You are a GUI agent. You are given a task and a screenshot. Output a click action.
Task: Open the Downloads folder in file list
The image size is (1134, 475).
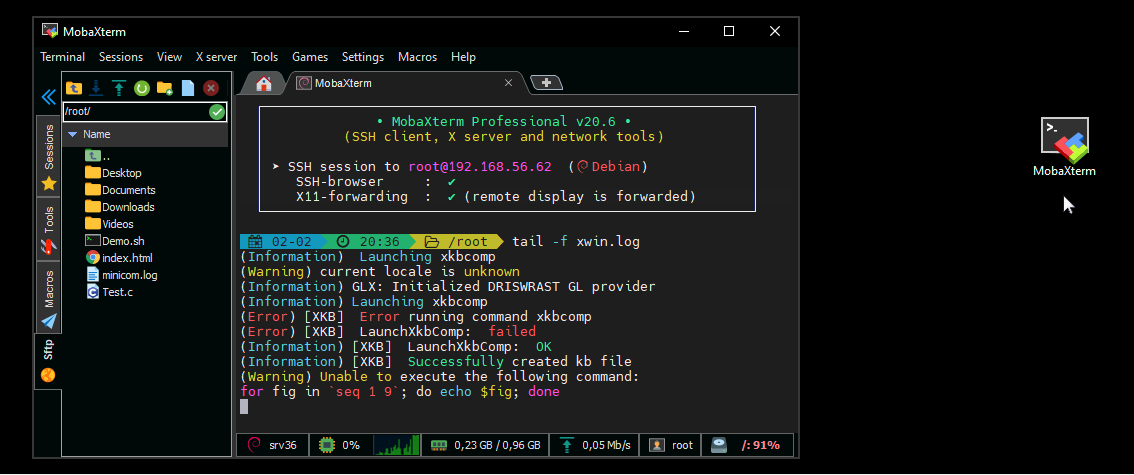pos(127,207)
